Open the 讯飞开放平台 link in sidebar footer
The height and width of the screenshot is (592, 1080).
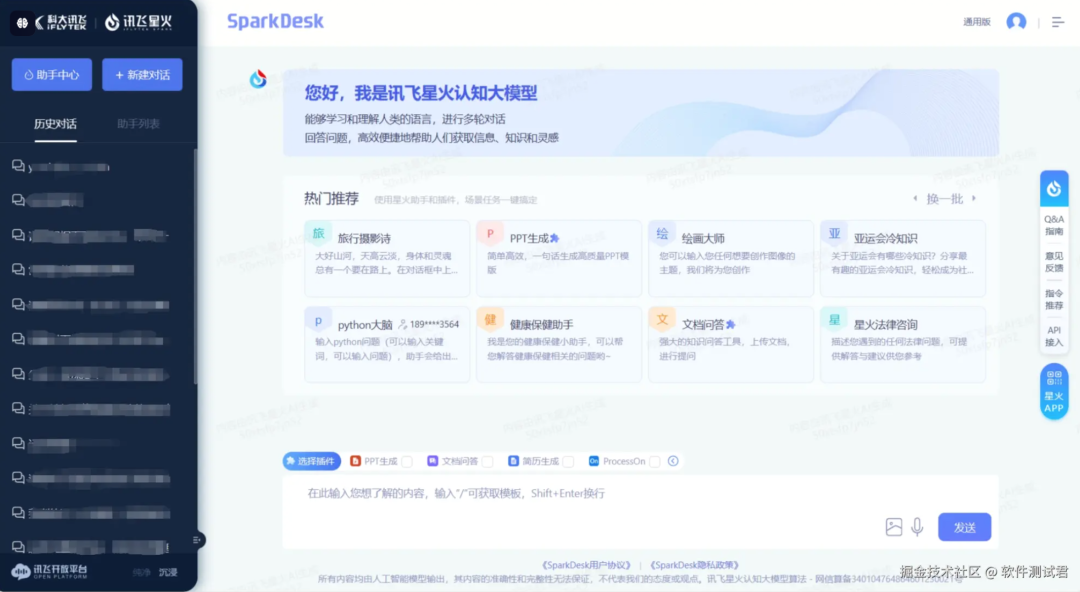pos(50,571)
